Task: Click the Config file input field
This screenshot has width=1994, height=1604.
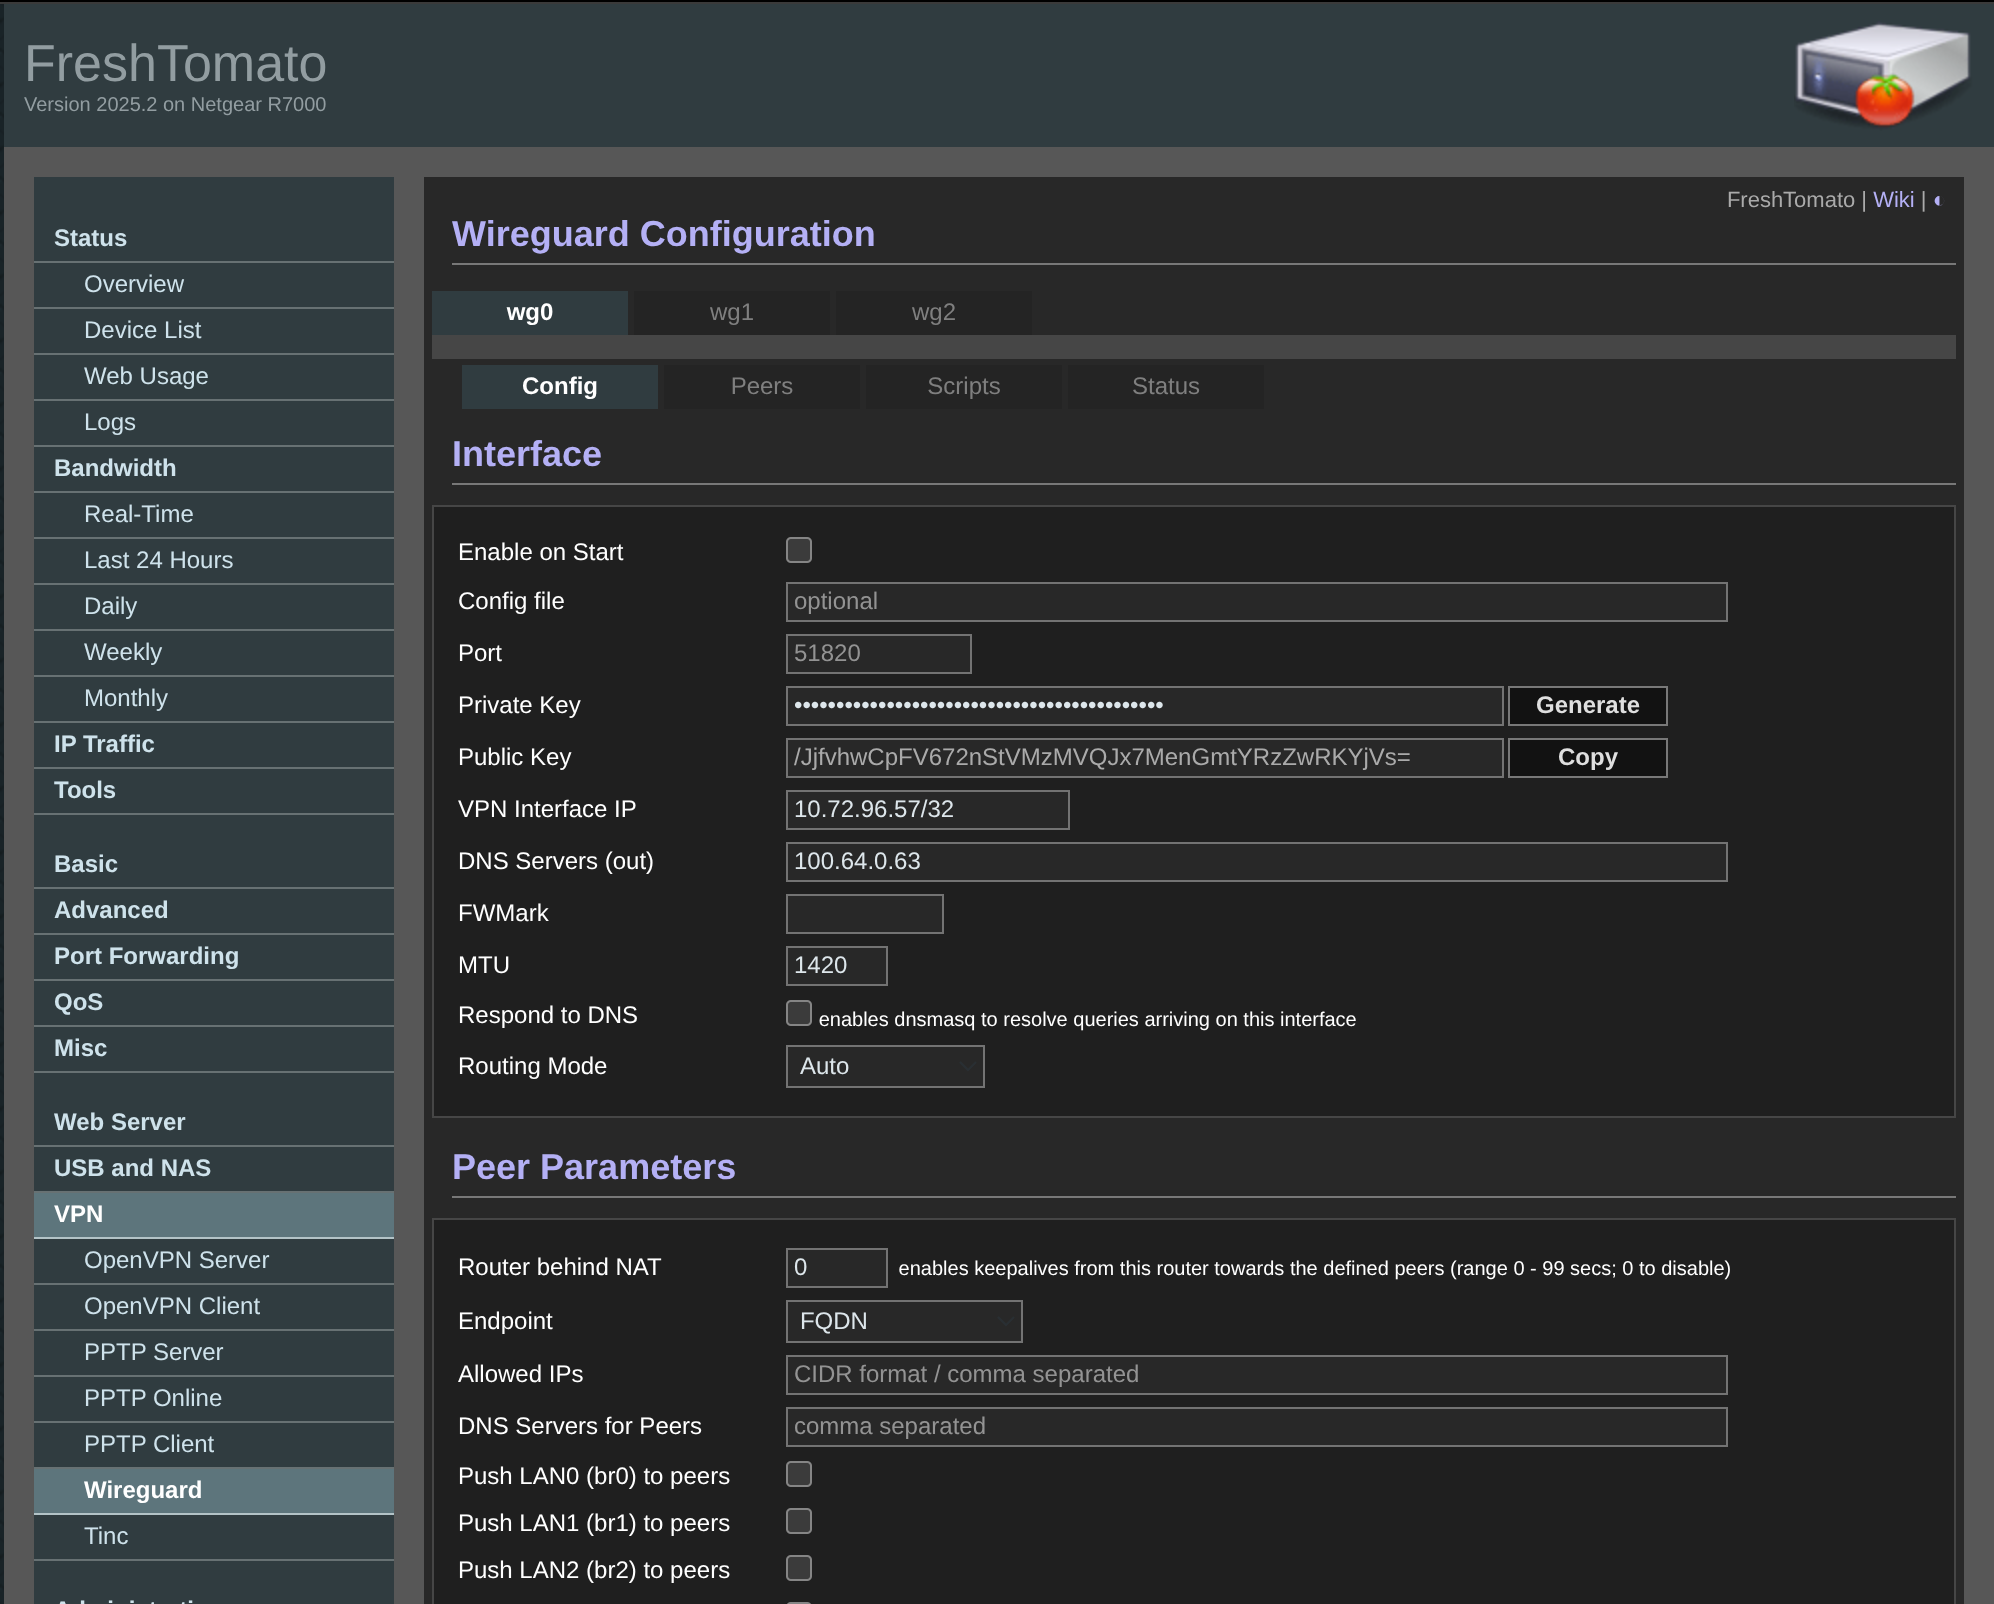Action: pos(1256,602)
